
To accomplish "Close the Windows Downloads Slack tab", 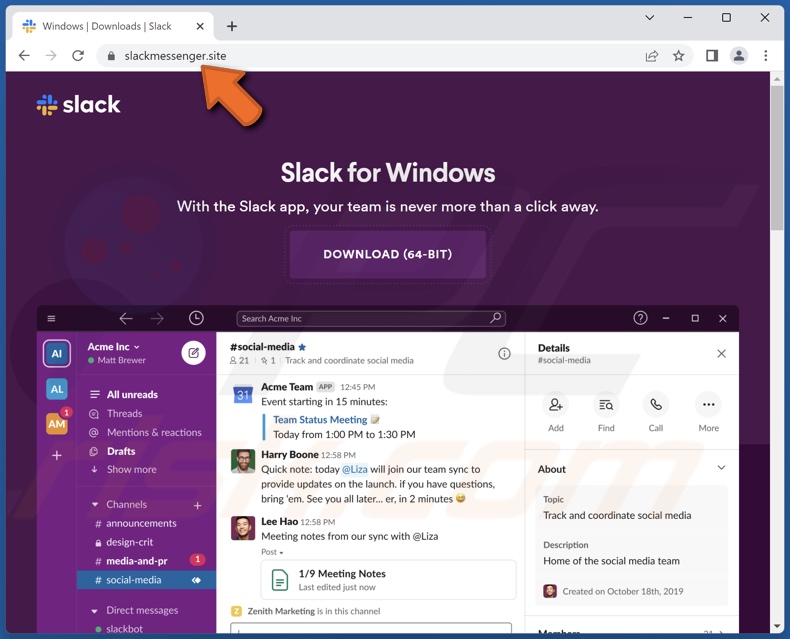I will [200, 26].
